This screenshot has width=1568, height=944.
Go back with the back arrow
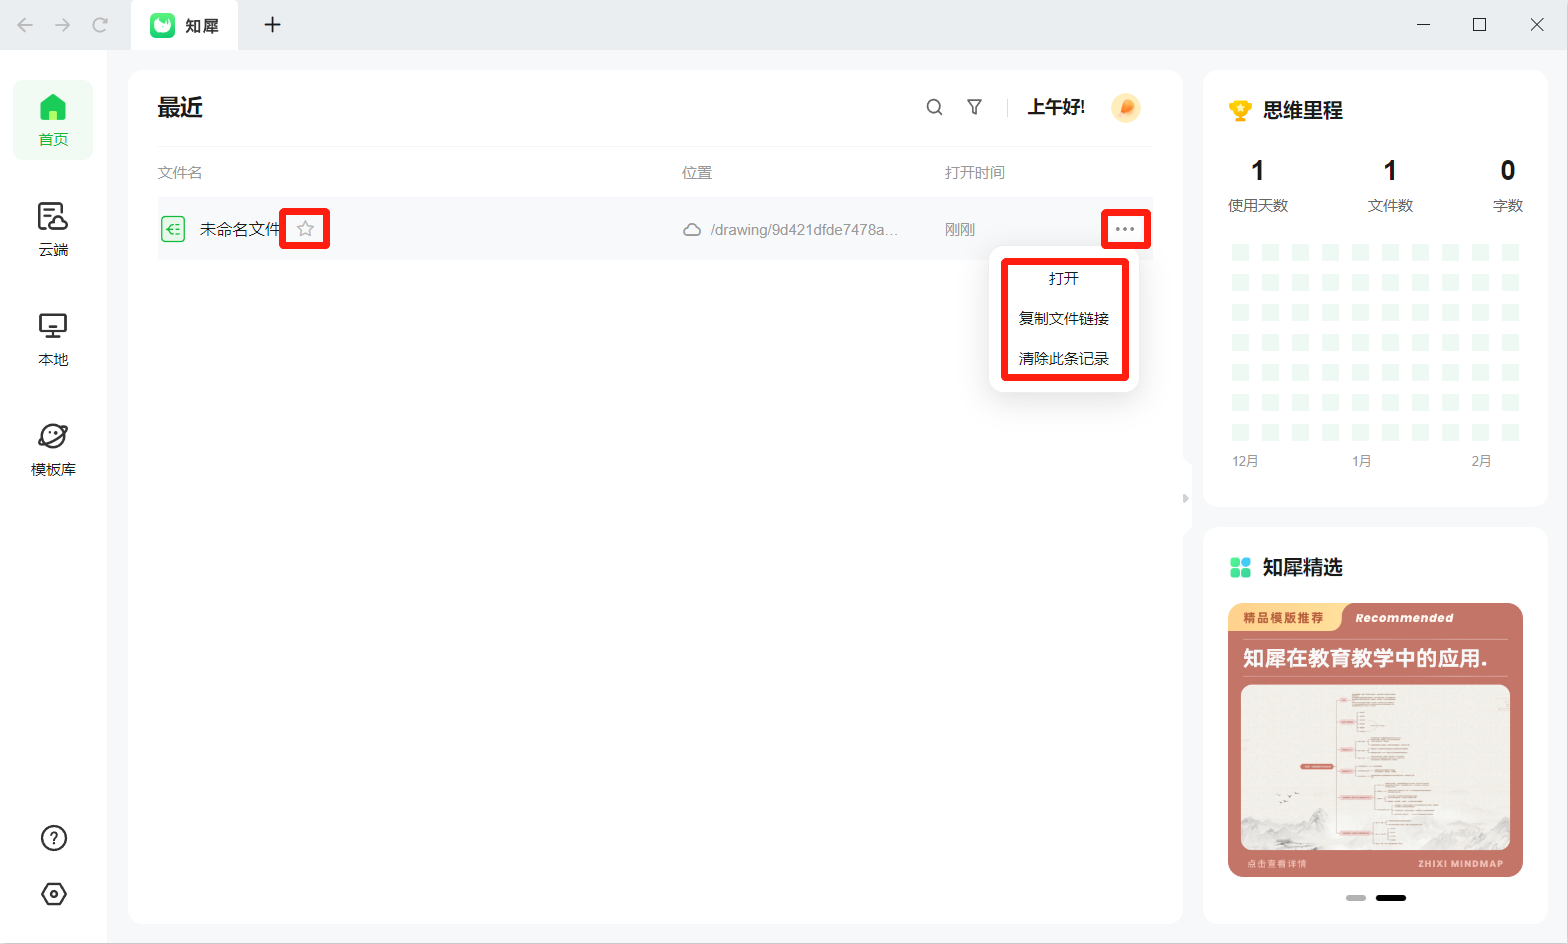[x=25, y=25]
